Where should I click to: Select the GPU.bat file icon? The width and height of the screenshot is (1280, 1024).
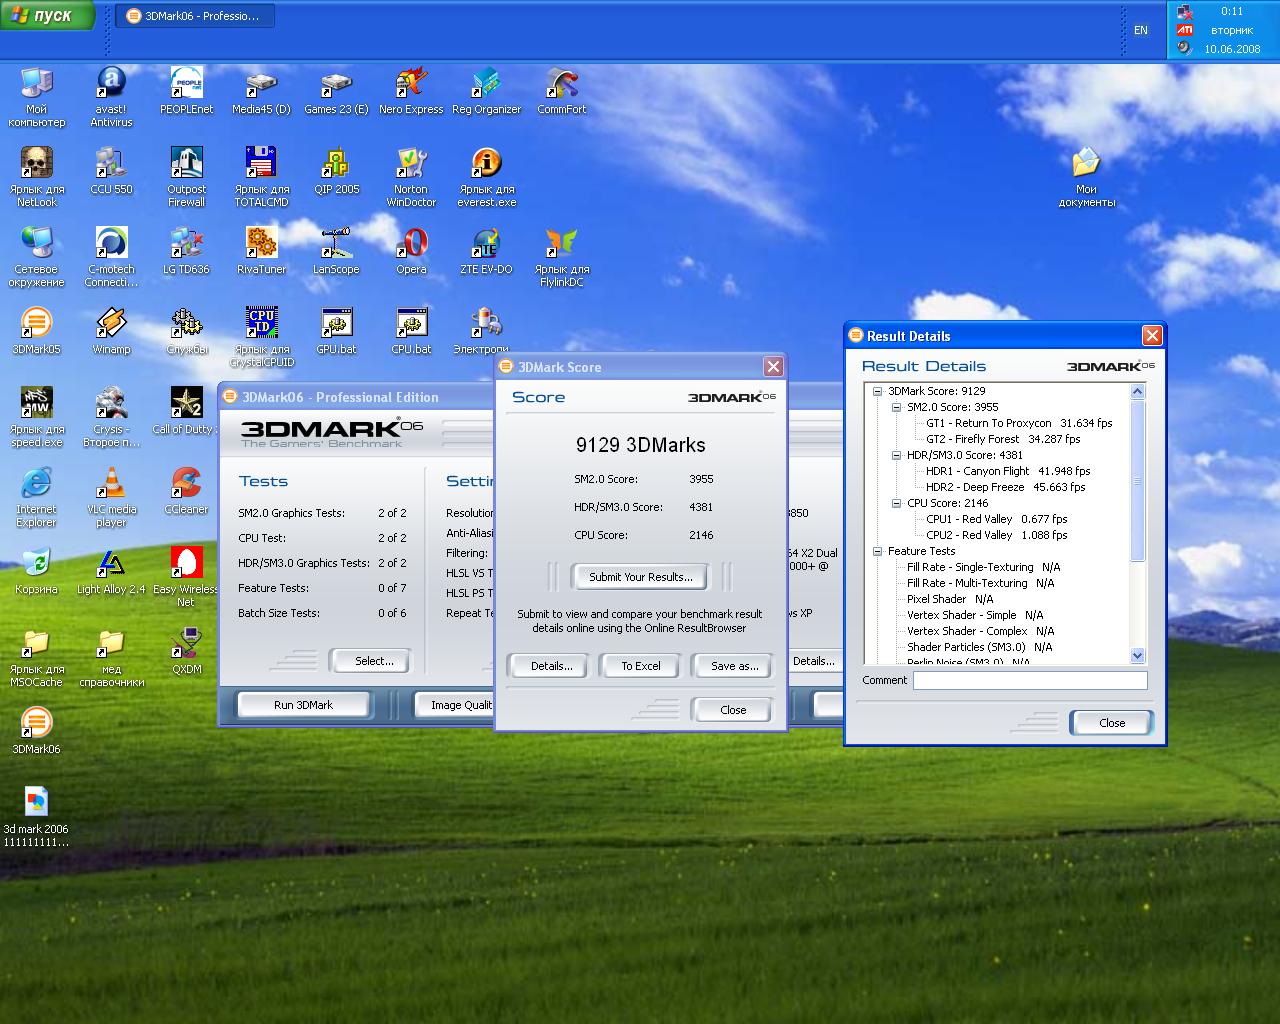coord(336,331)
